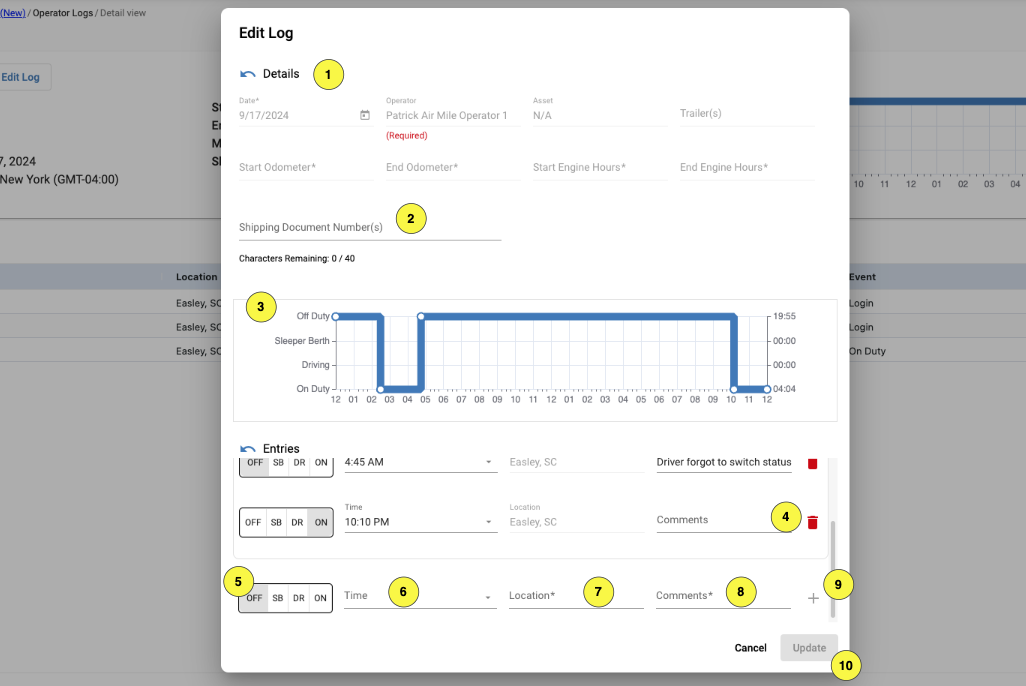Click the Shipping Document Number(s) field

pyautogui.click(x=370, y=228)
